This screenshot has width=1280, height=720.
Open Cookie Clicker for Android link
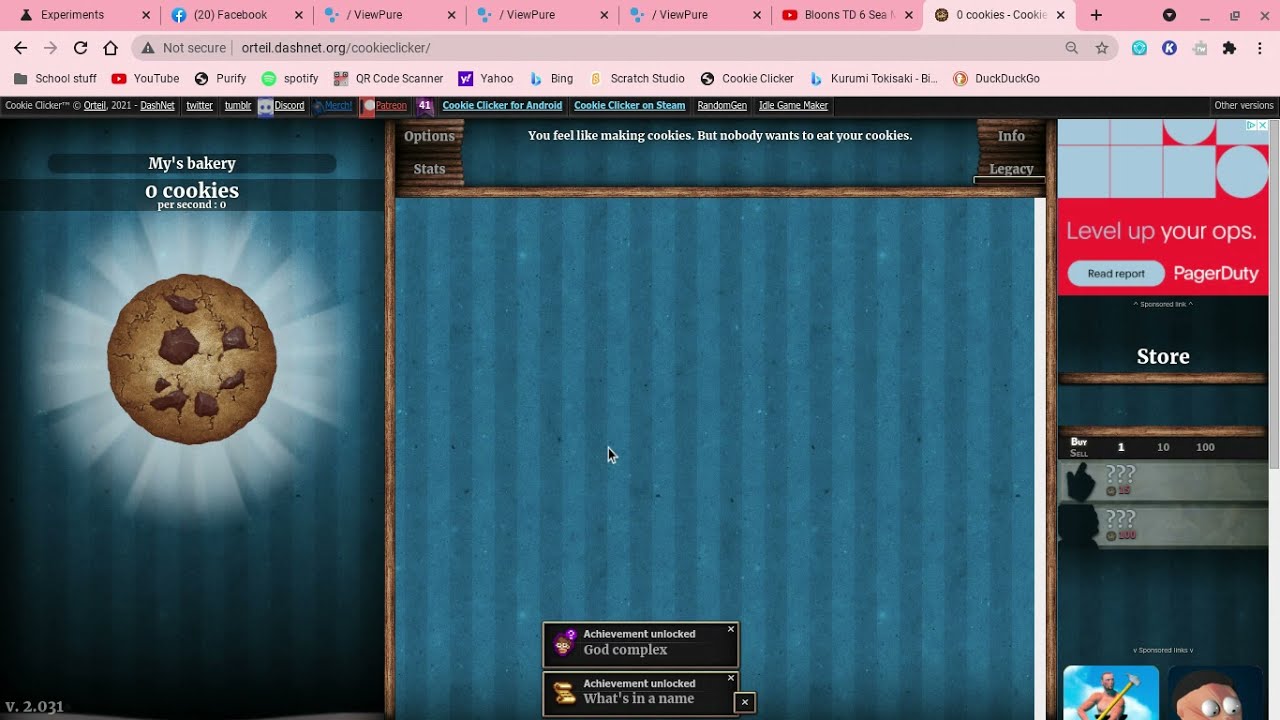coord(502,106)
